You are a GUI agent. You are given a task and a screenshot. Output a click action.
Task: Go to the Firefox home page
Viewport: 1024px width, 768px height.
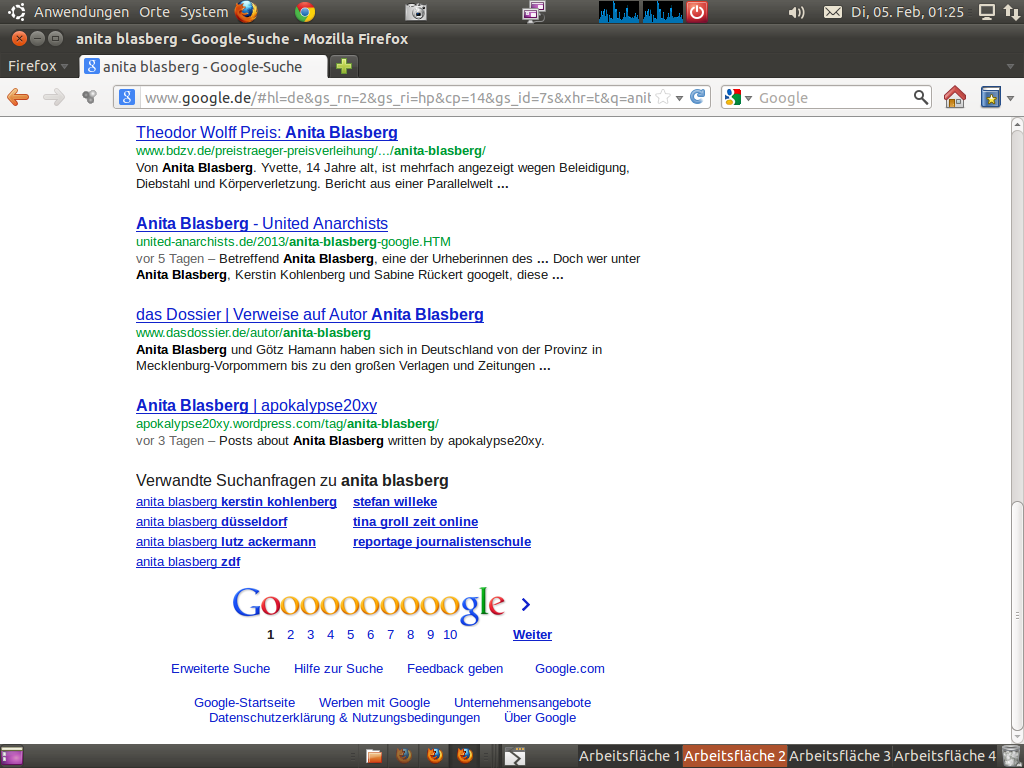(x=955, y=97)
